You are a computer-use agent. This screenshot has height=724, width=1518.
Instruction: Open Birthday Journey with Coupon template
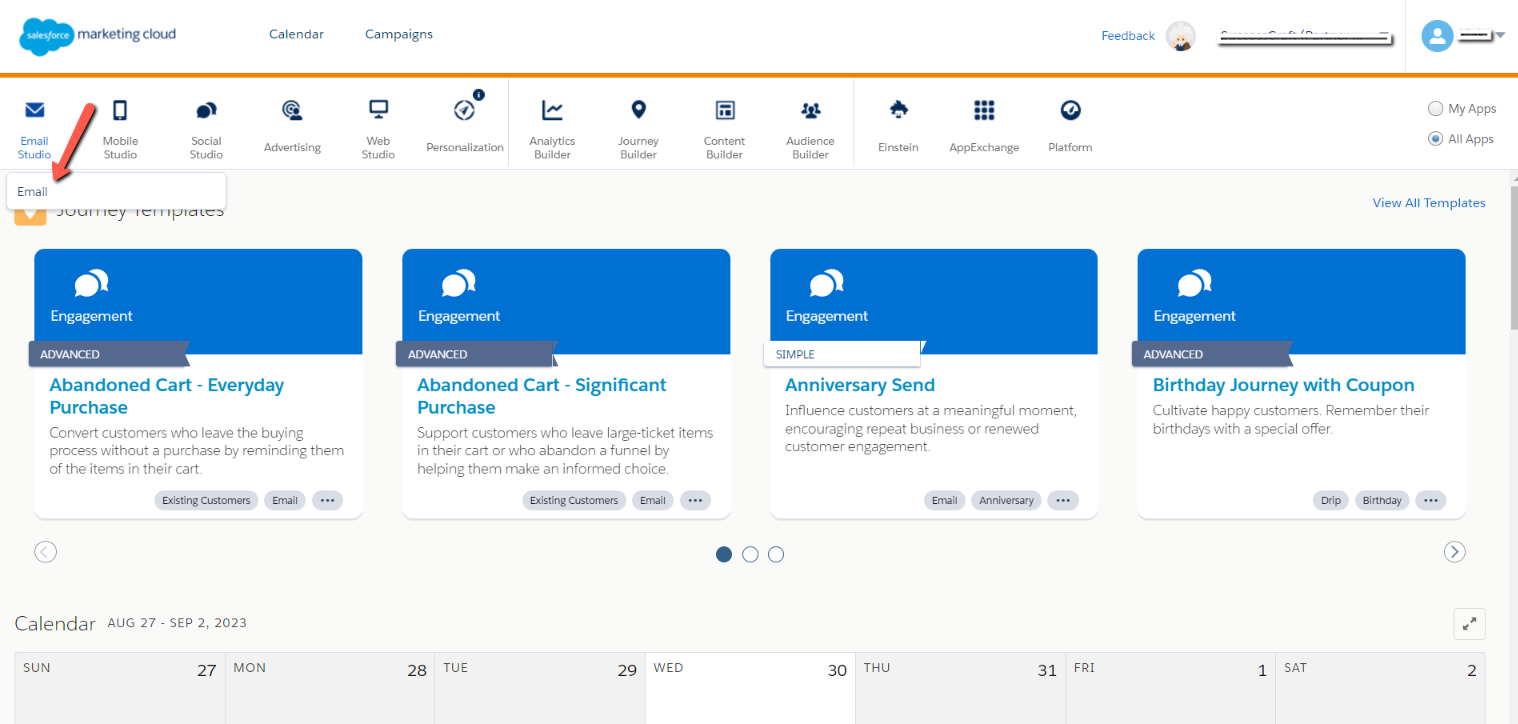pos(1283,385)
